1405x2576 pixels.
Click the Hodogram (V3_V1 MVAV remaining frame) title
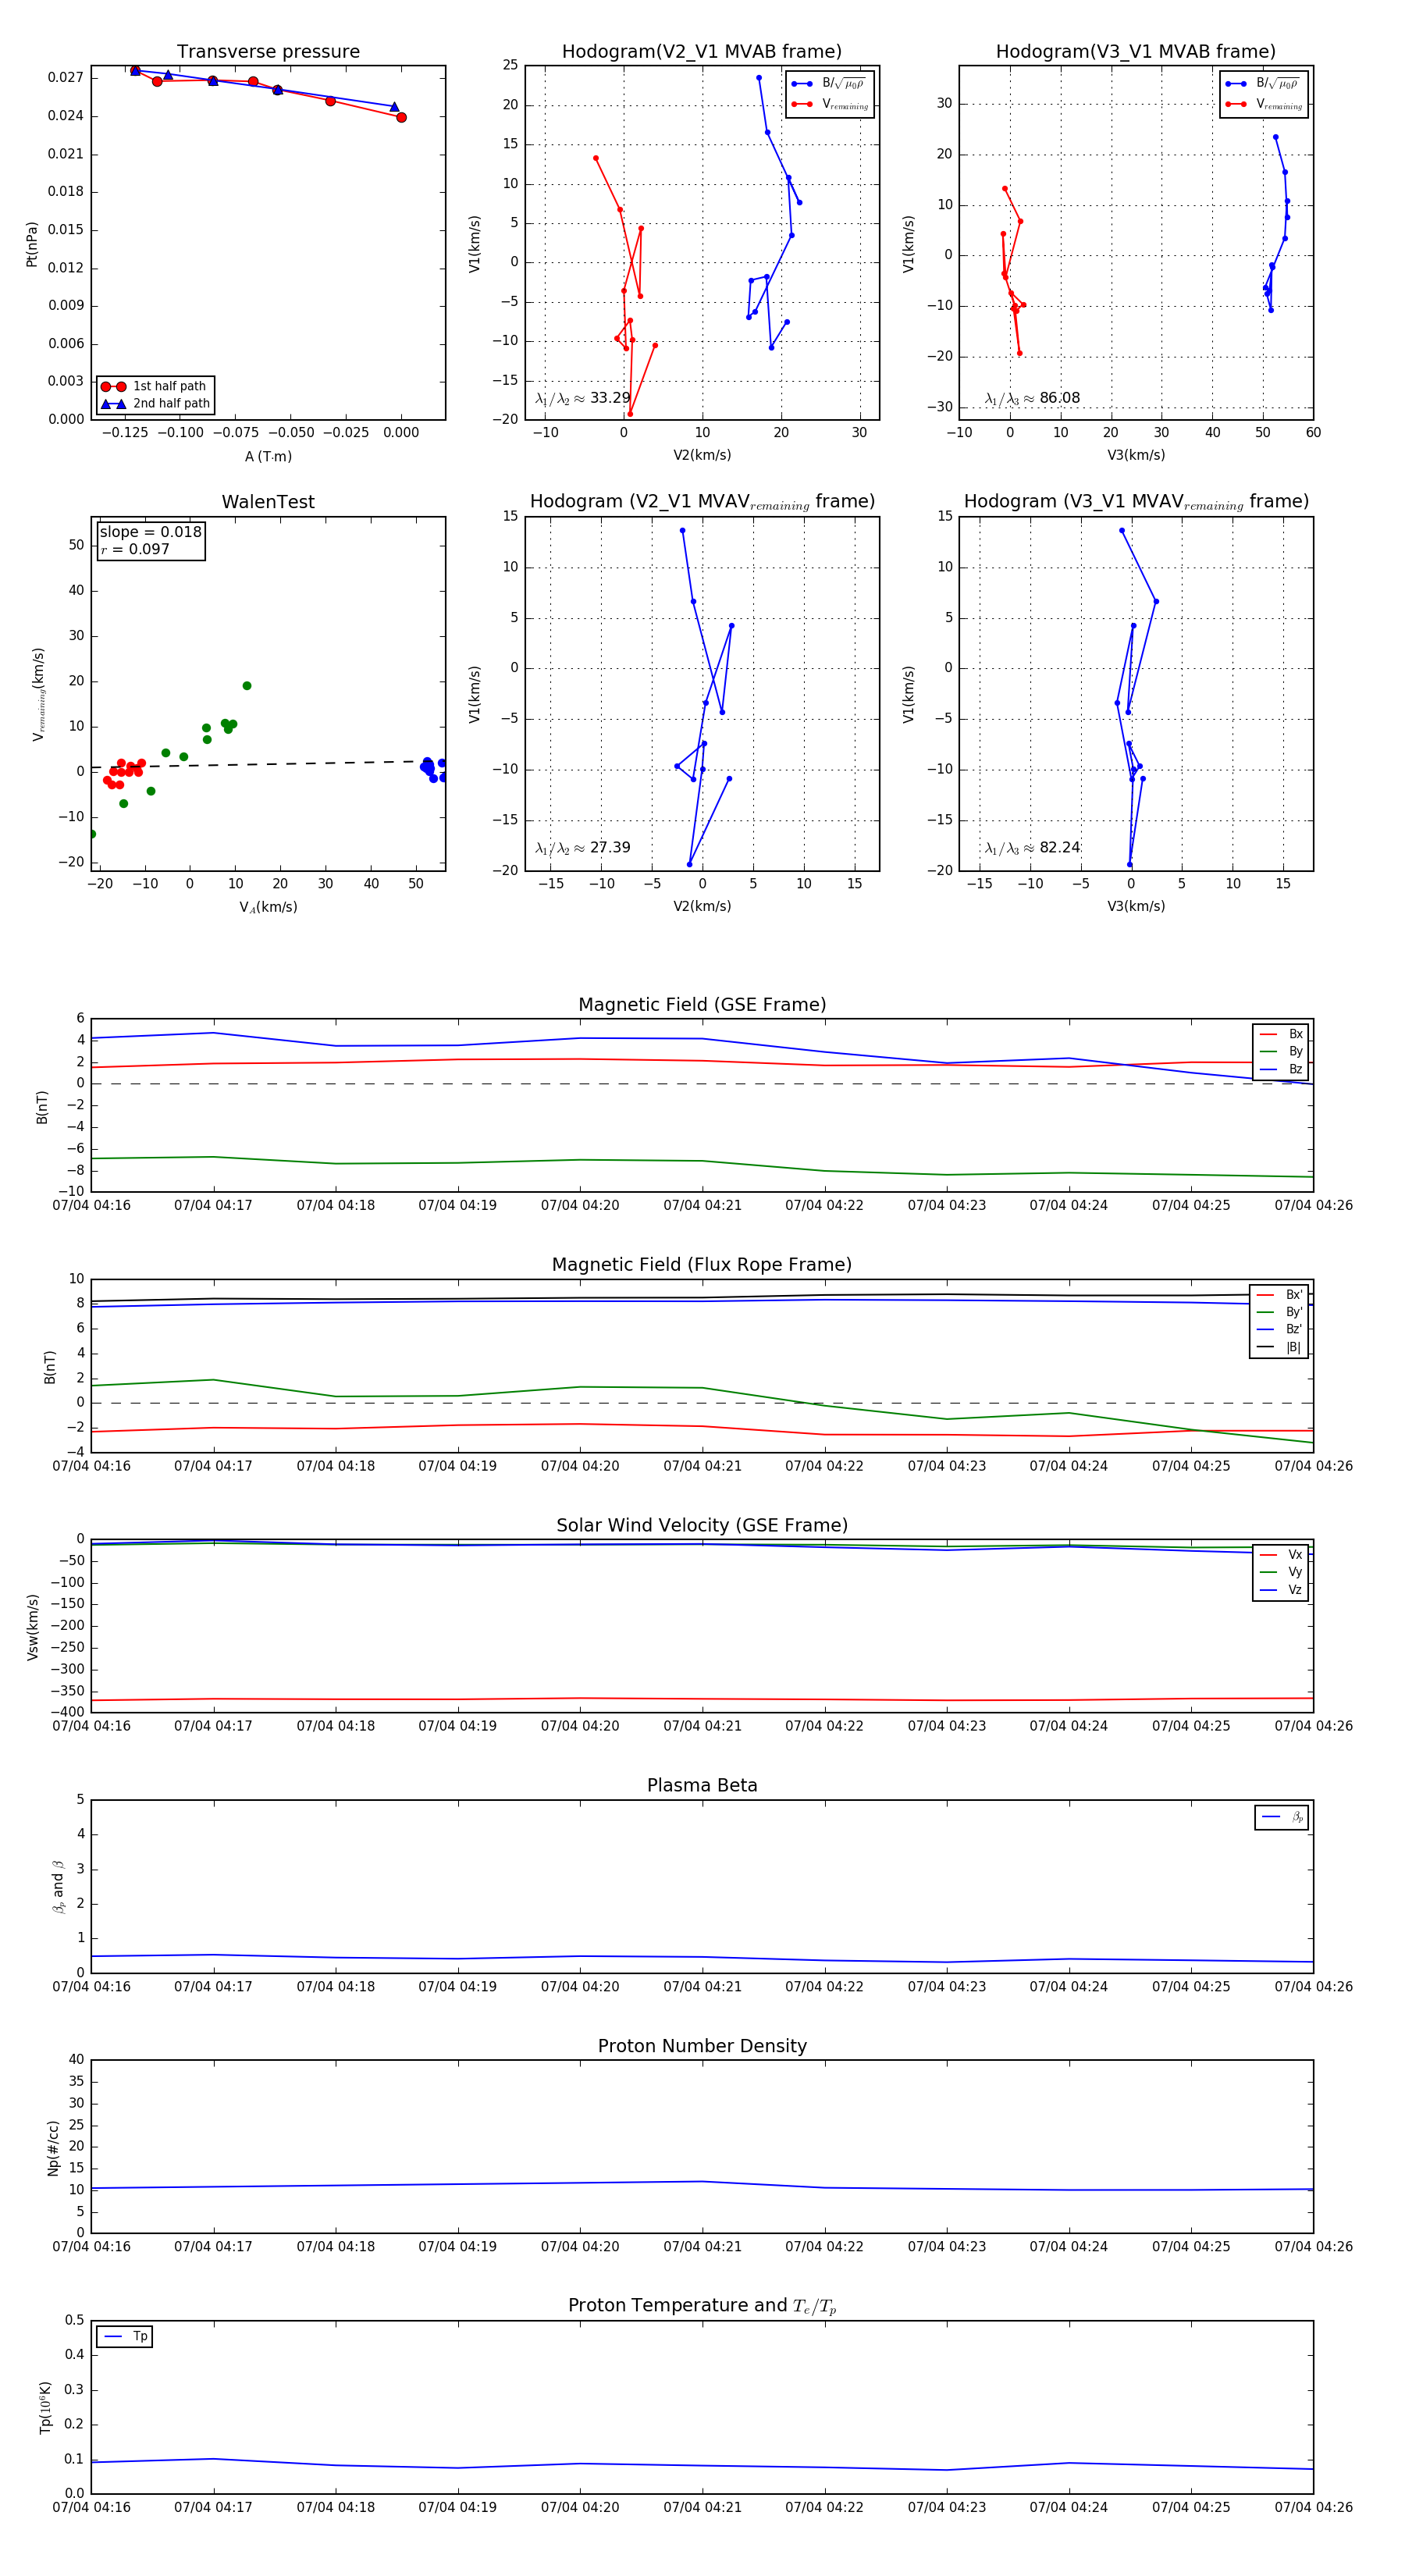tap(1136, 502)
